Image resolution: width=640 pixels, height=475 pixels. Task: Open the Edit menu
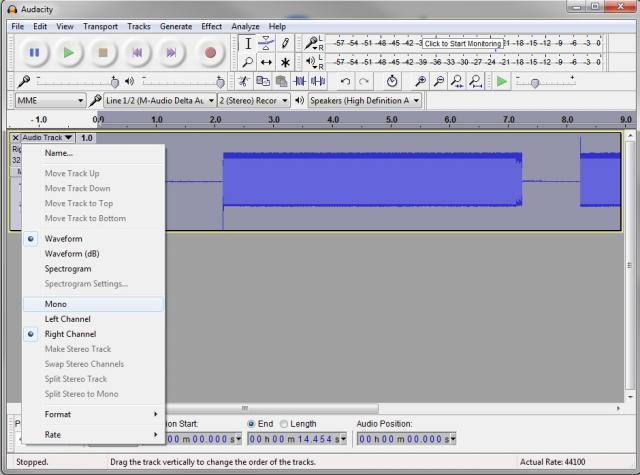click(40, 27)
